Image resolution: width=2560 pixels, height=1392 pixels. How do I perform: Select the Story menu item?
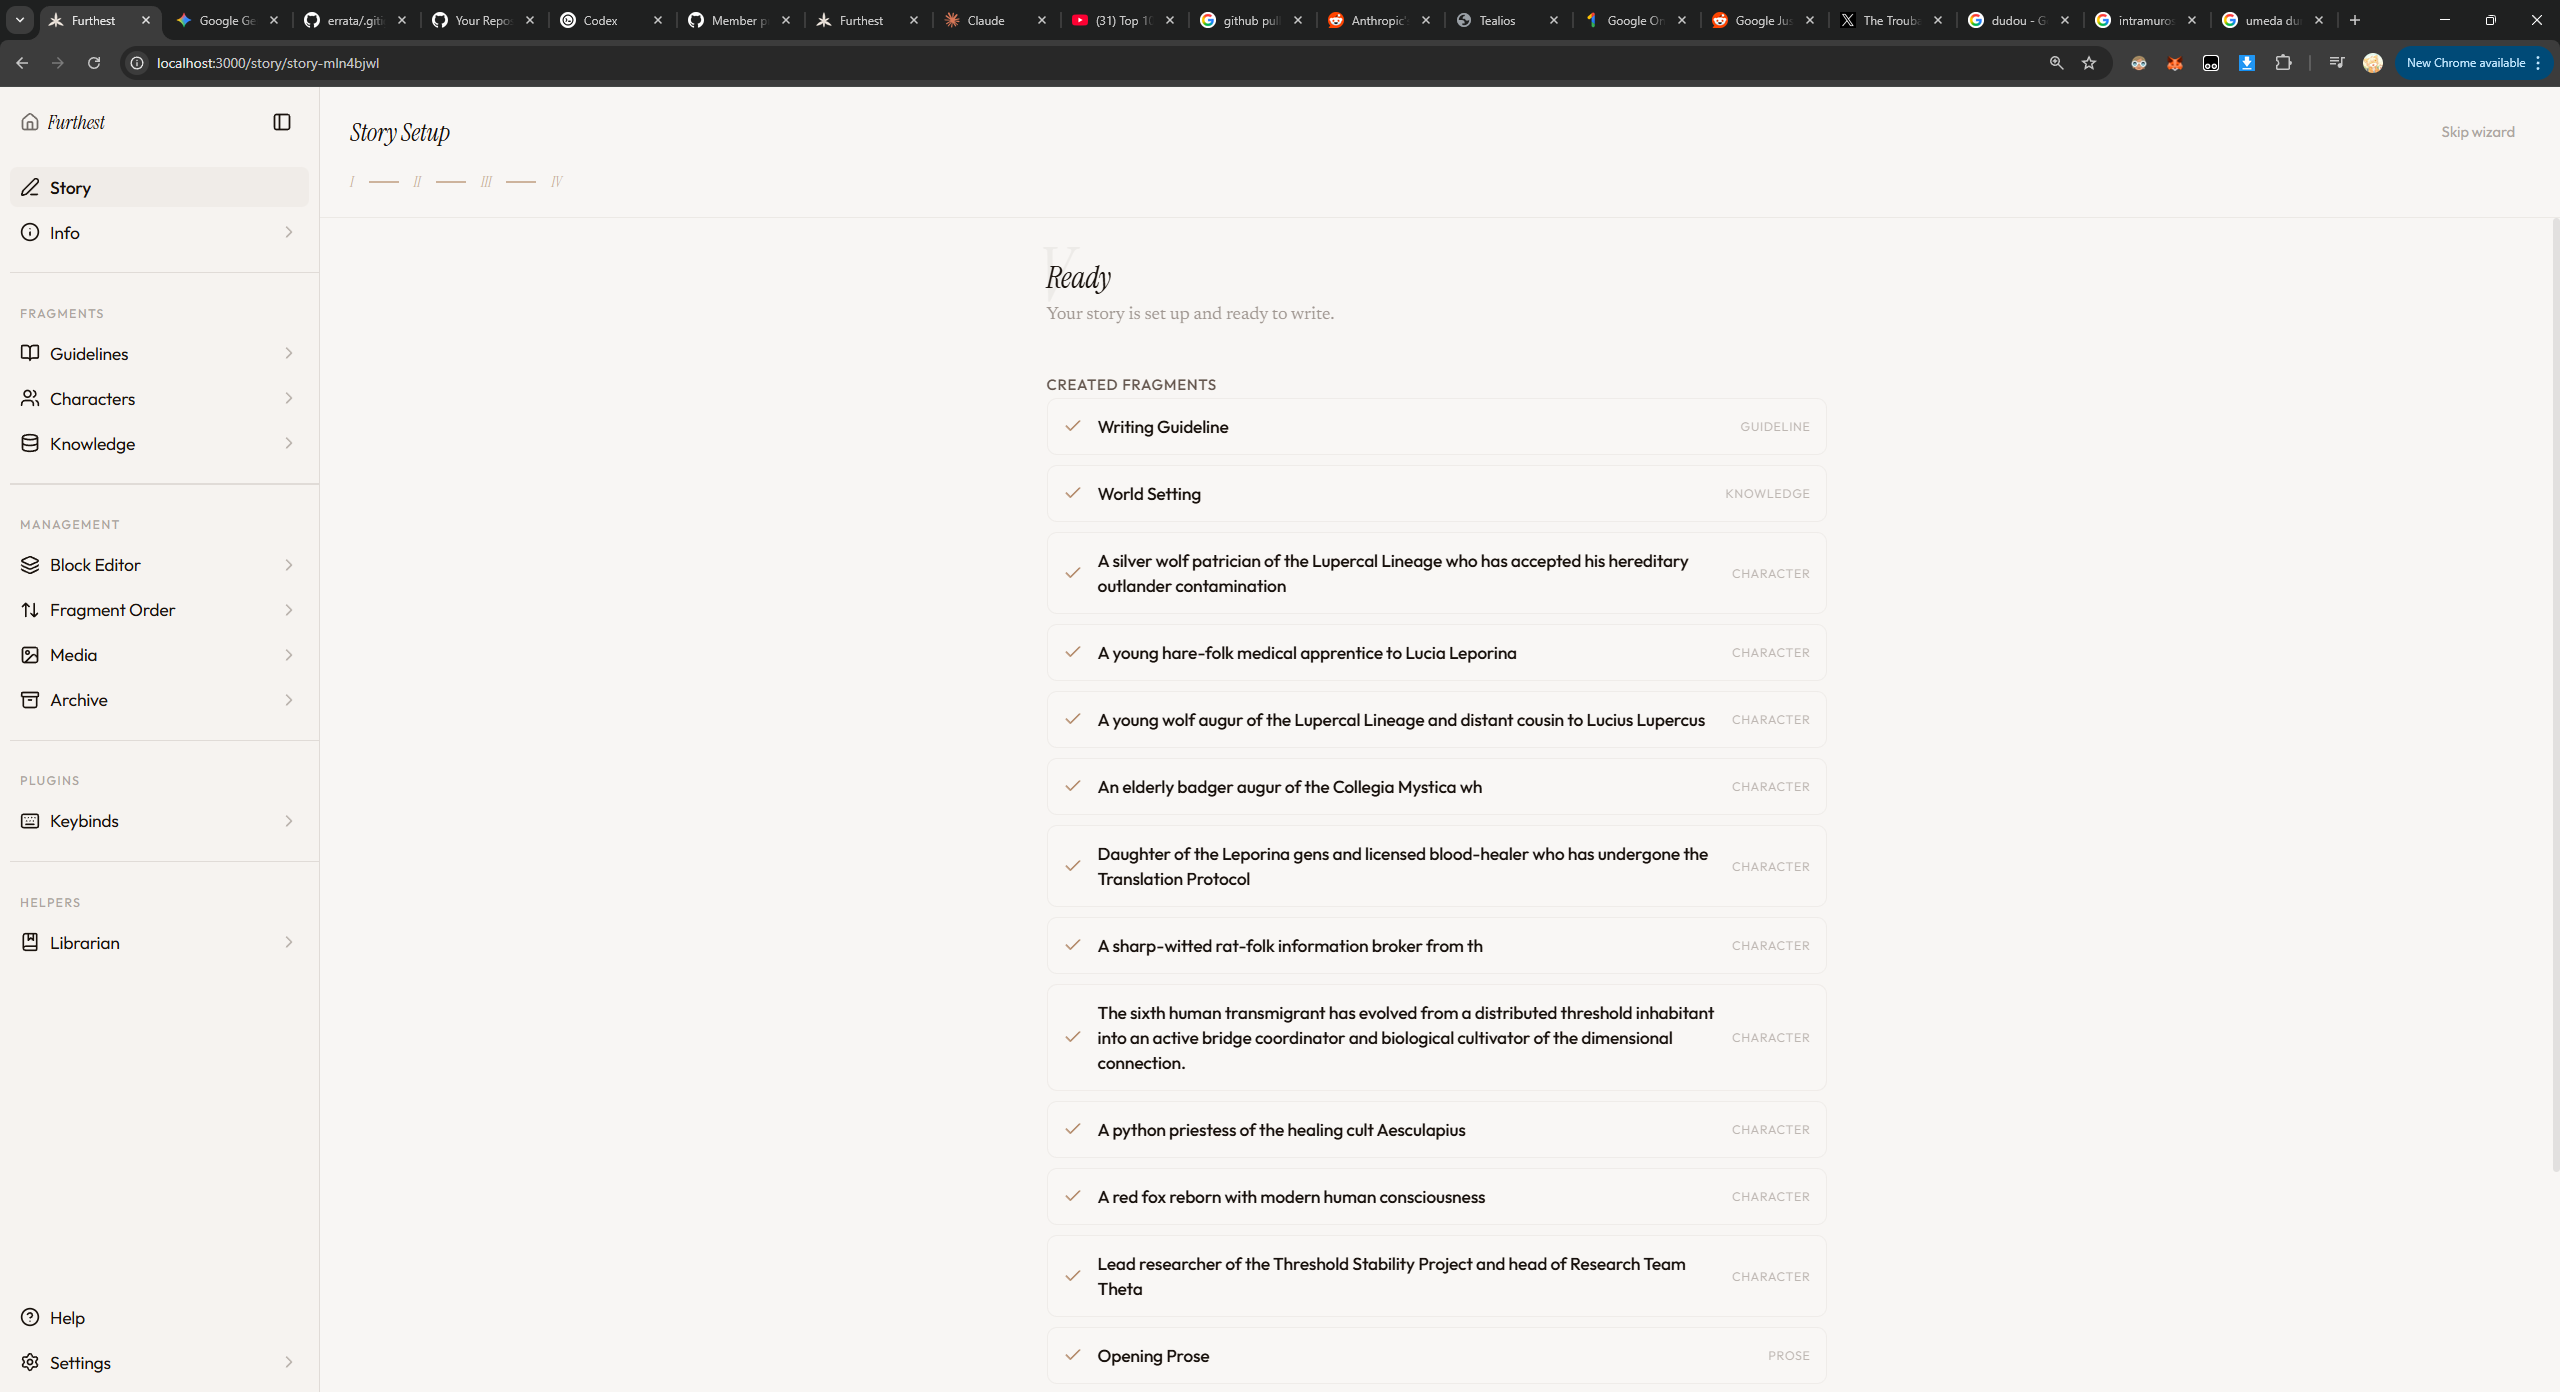coord(70,188)
